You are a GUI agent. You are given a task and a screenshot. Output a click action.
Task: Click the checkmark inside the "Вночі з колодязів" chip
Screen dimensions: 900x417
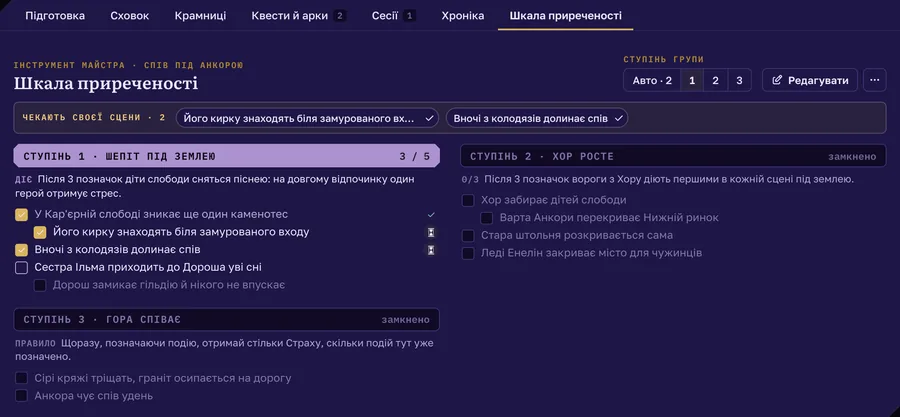tap(618, 119)
